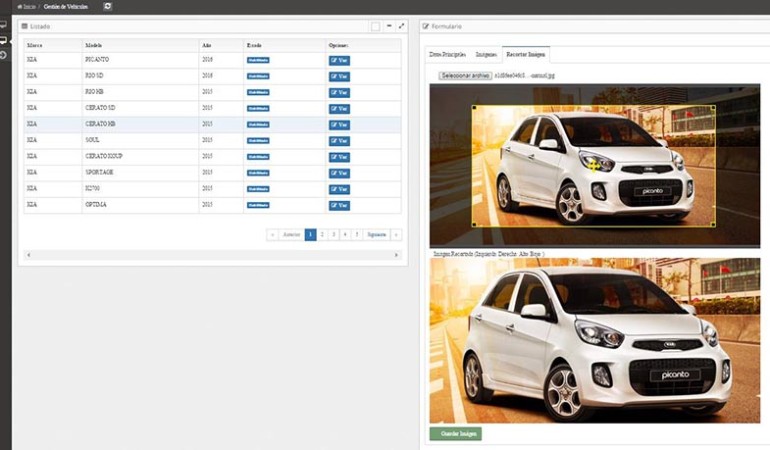Screen dimensions: 770x450
Task: Click the Ver button for RIO SD
Action: click(339, 77)
